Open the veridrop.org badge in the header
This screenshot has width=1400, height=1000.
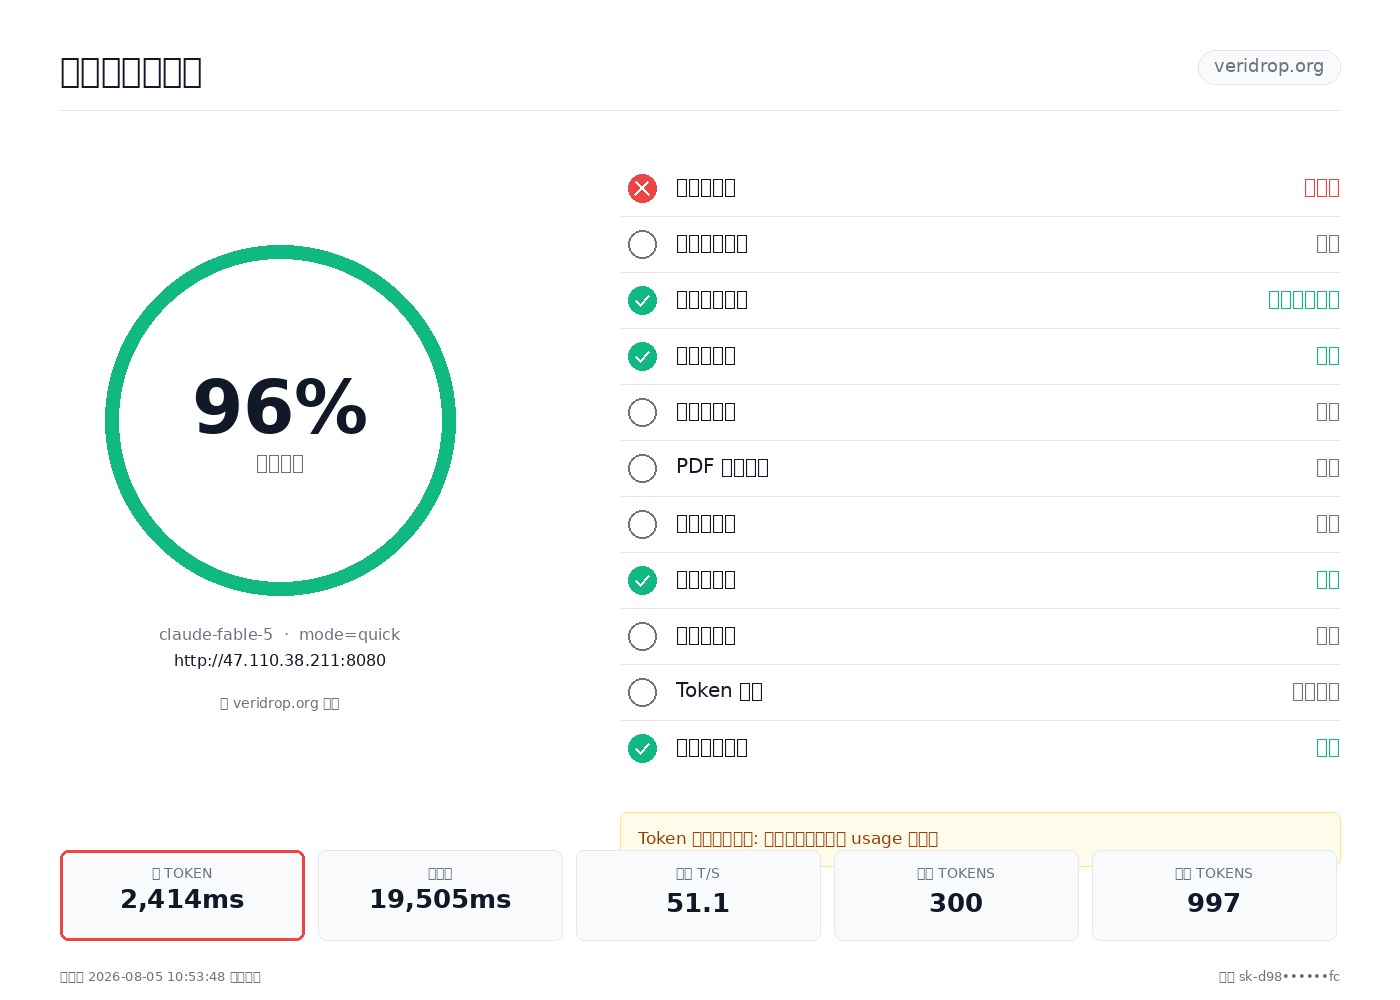pos(1269,67)
